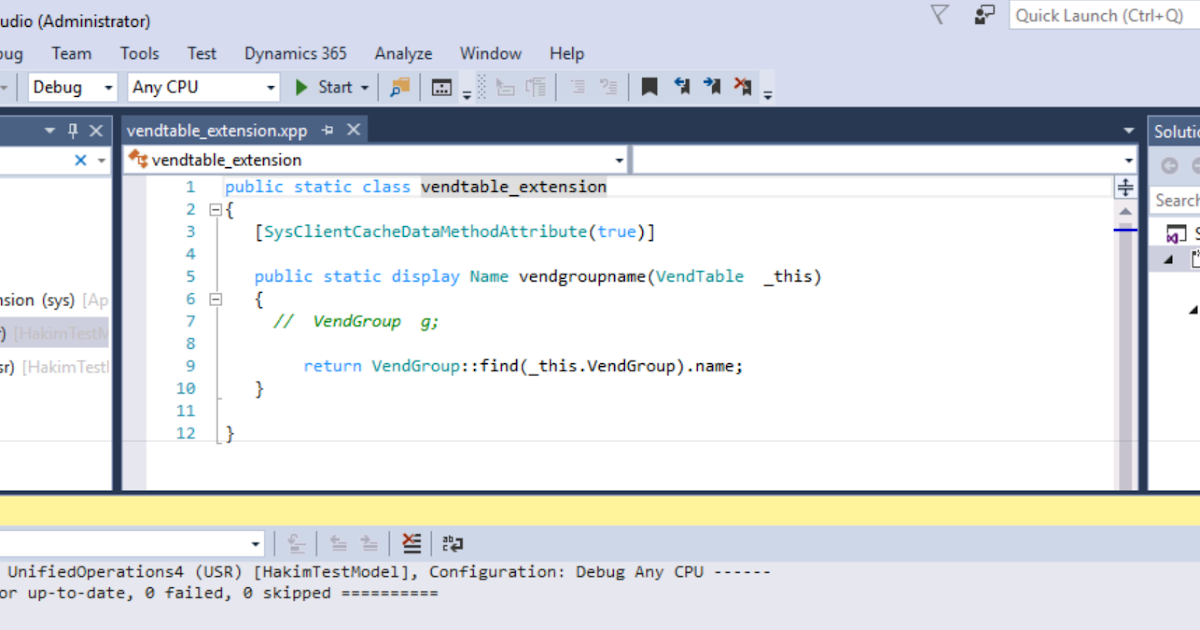Jump to the next bookmark
The image size is (1200, 630).
pos(712,87)
